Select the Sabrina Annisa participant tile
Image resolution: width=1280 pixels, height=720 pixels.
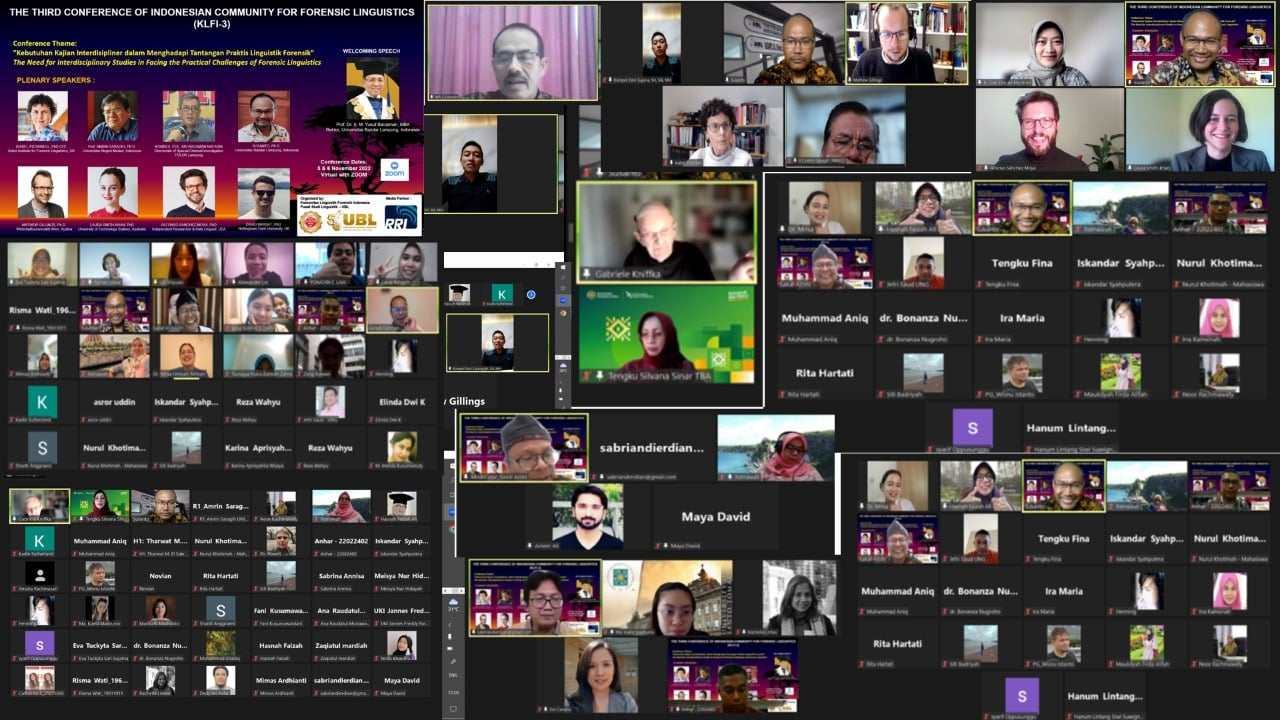click(x=341, y=576)
